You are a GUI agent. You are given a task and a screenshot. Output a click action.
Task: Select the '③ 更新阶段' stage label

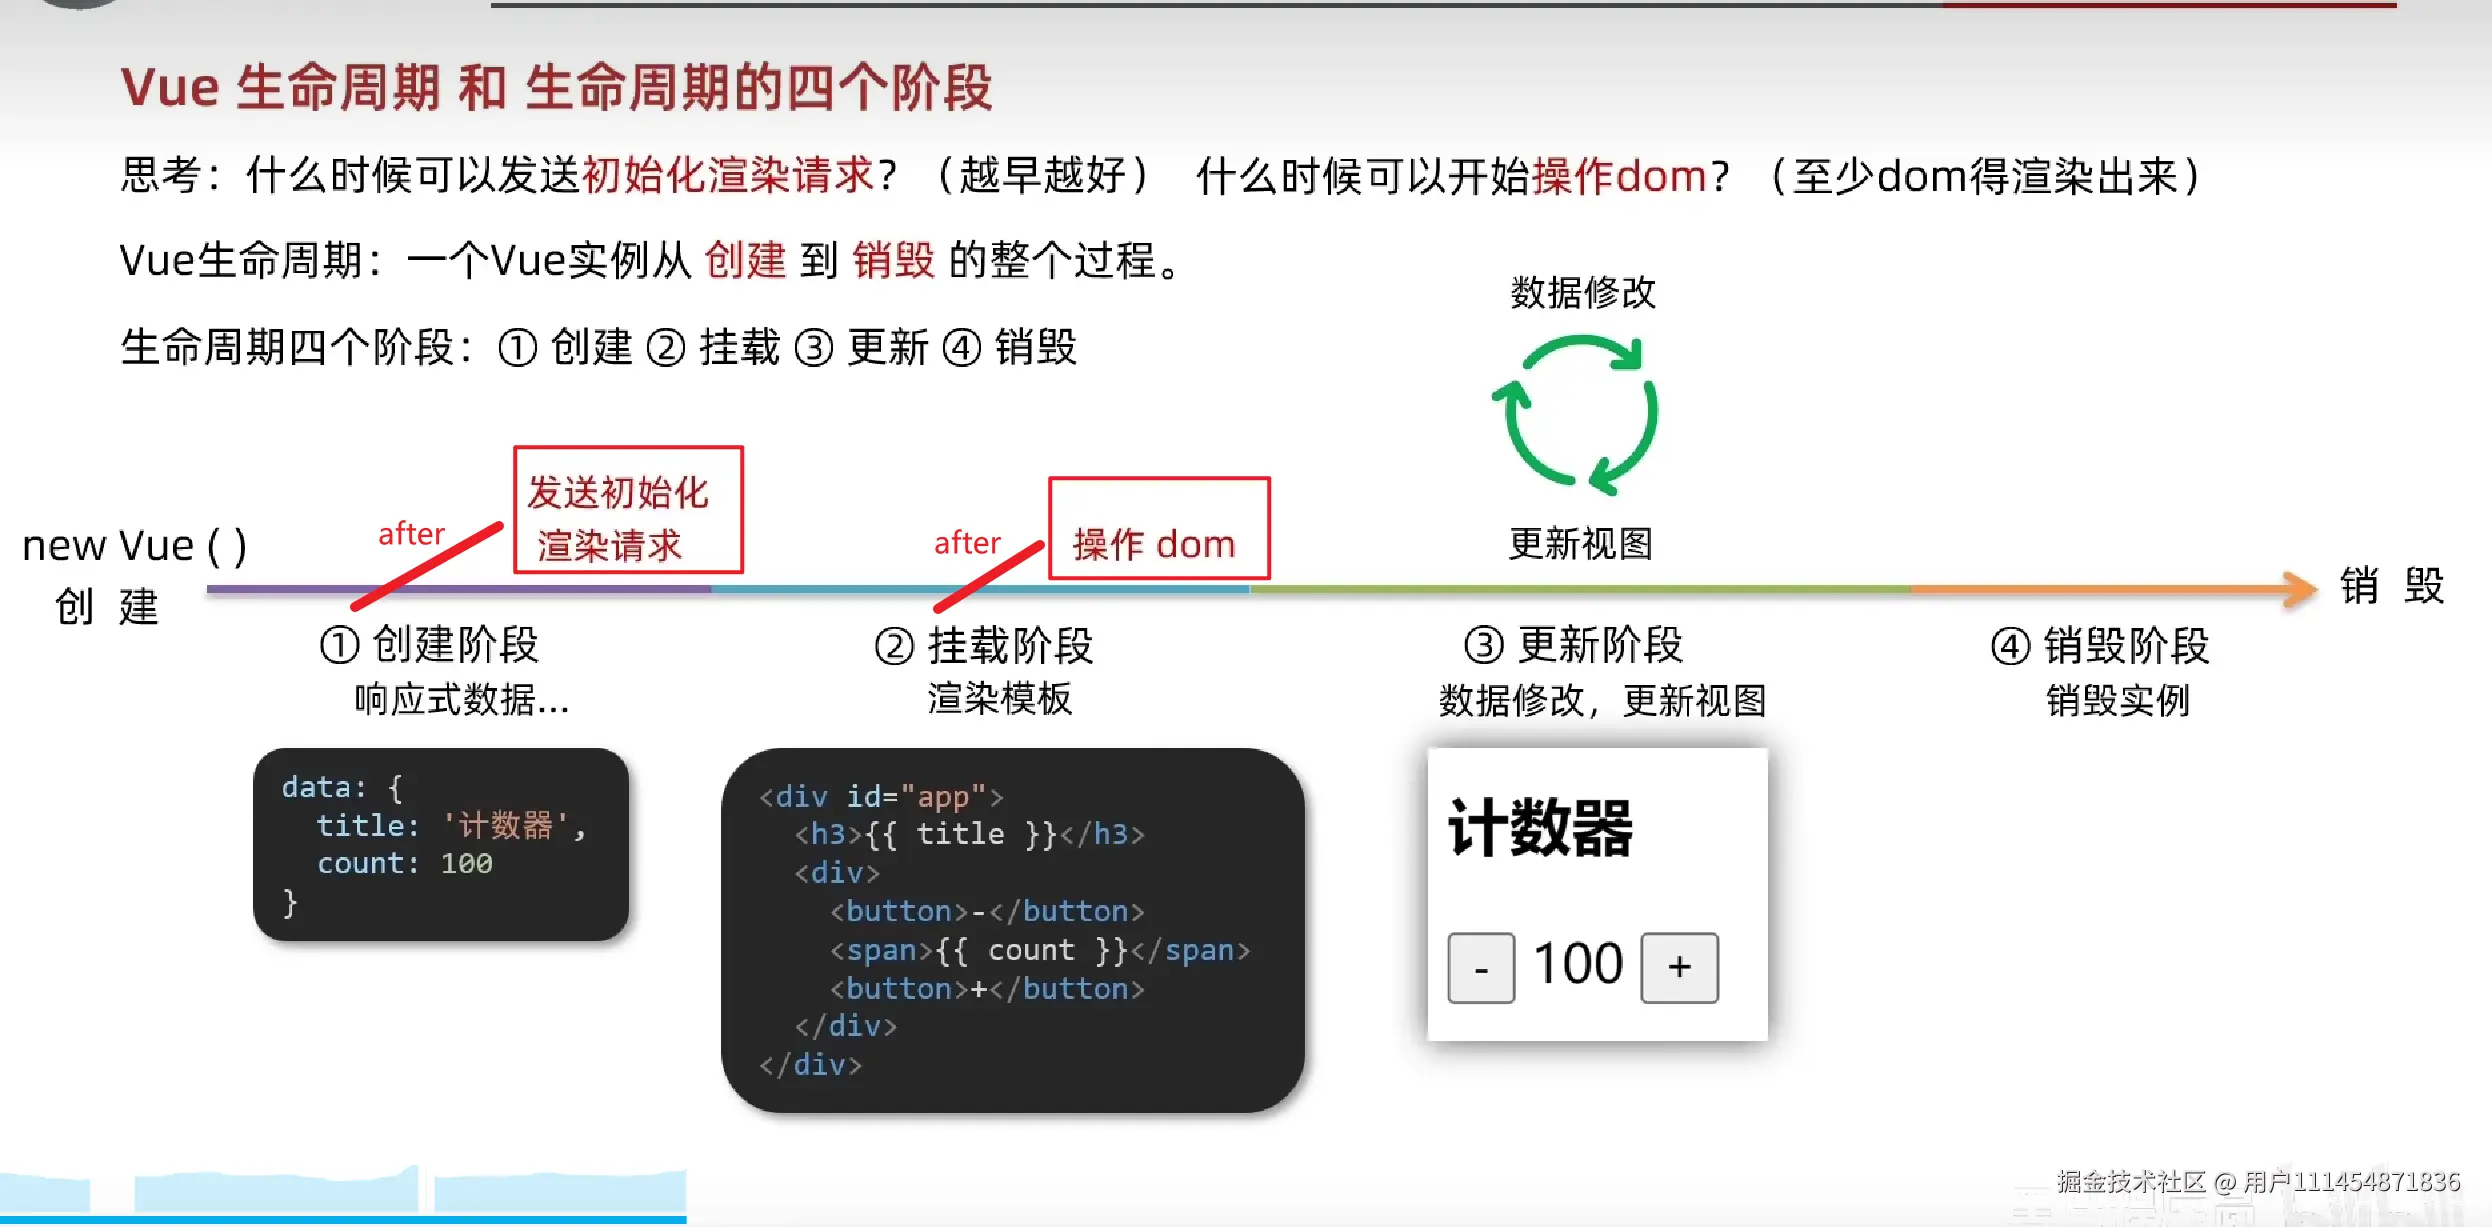click(1574, 645)
